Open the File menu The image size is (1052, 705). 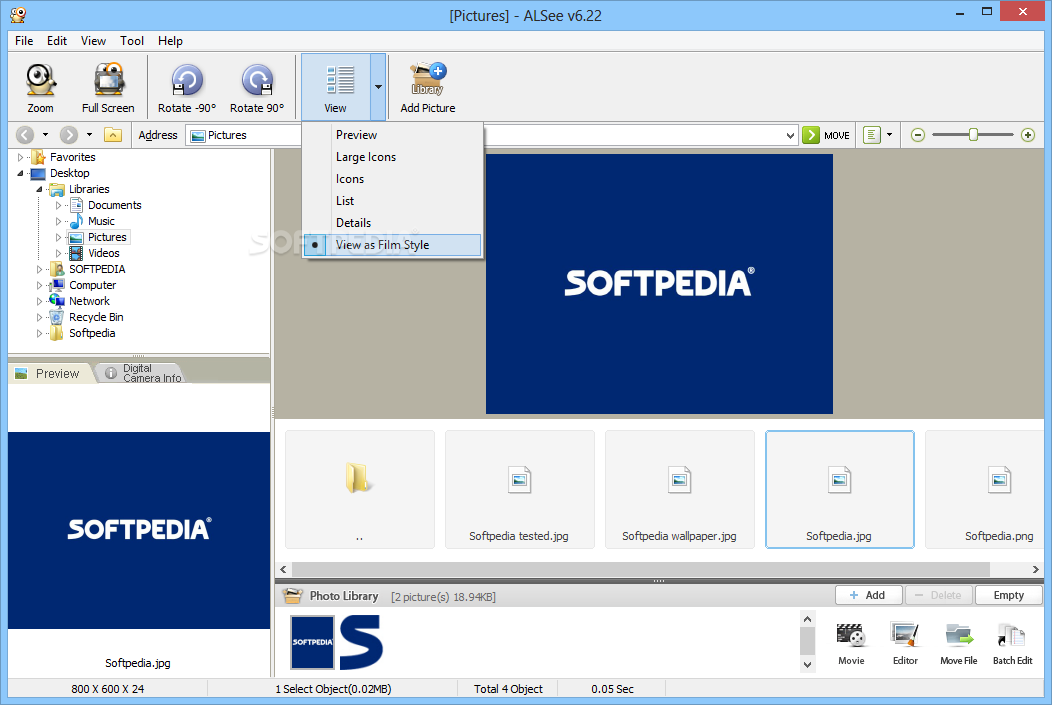[24, 41]
